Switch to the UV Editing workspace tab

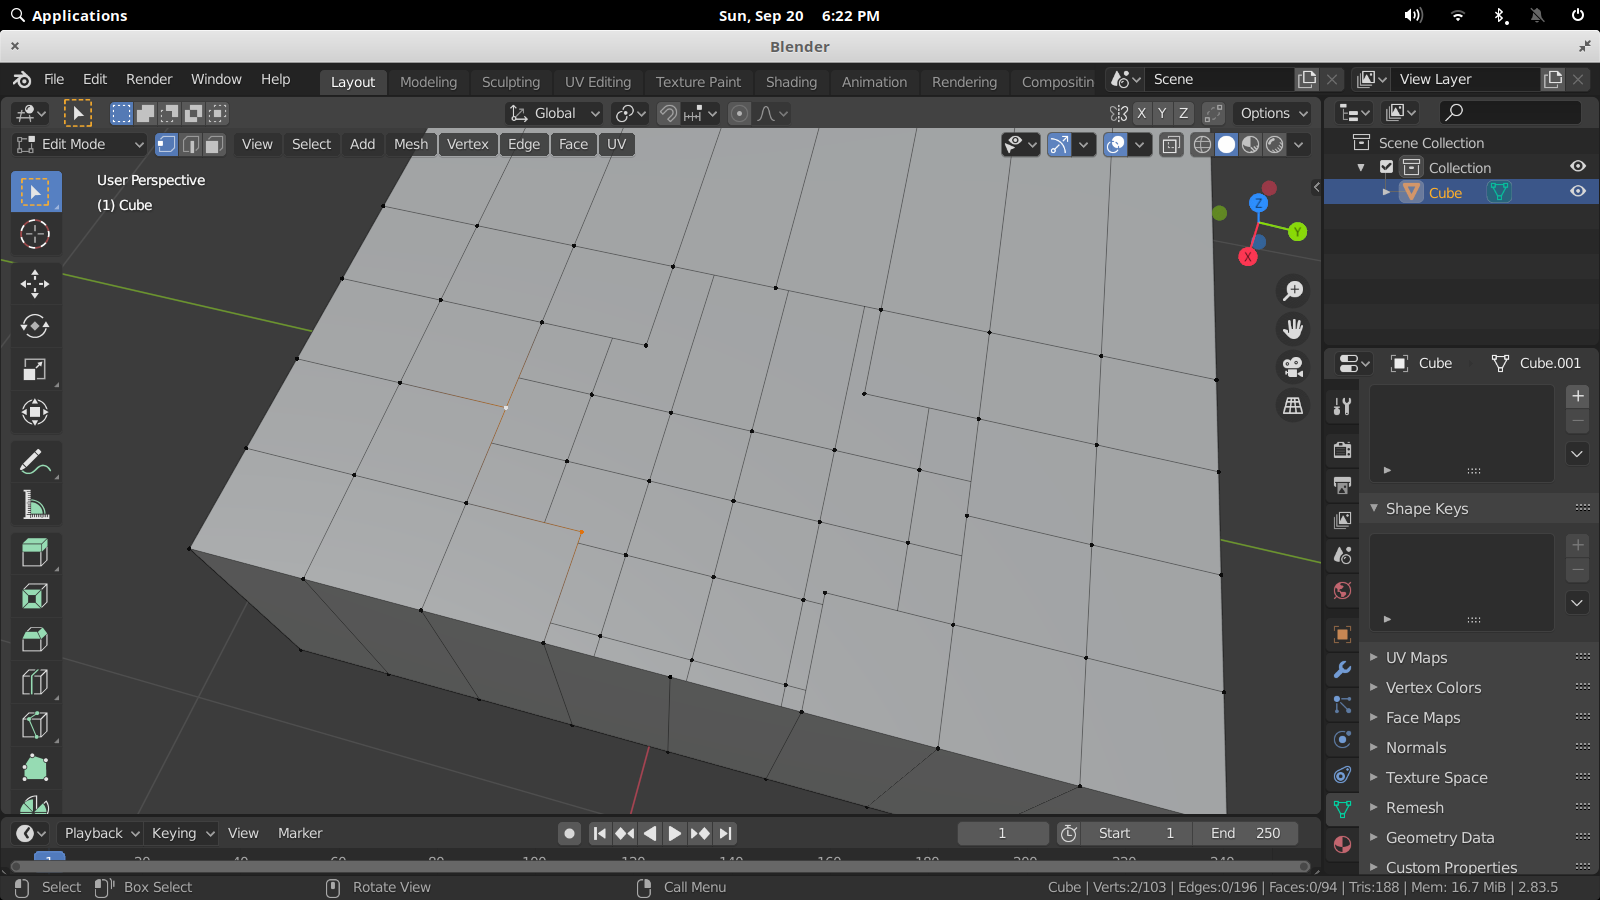[x=598, y=82]
